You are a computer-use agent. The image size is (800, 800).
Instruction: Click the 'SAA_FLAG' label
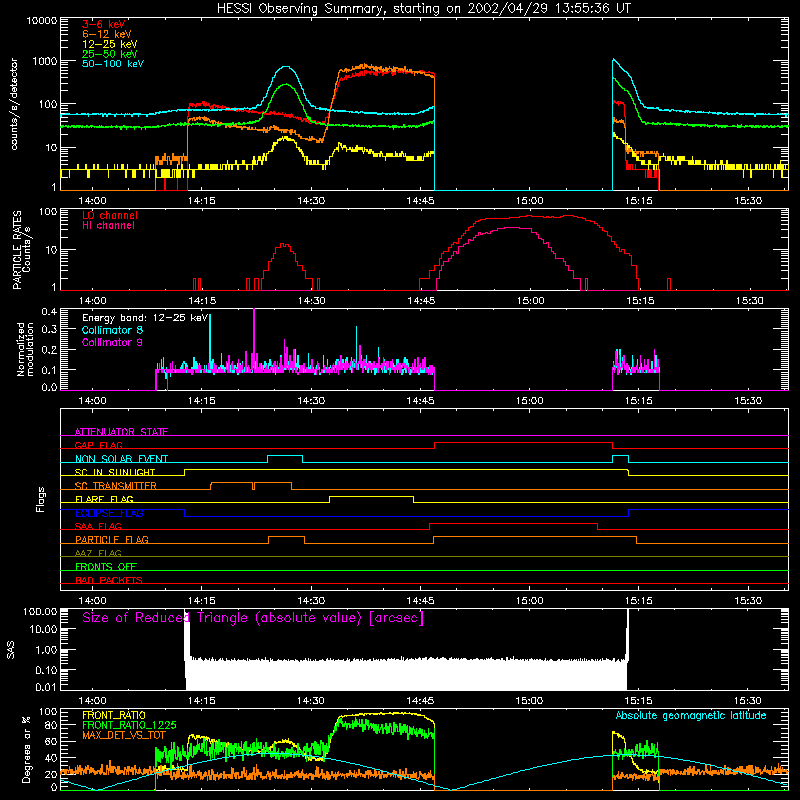pyautogui.click(x=98, y=526)
